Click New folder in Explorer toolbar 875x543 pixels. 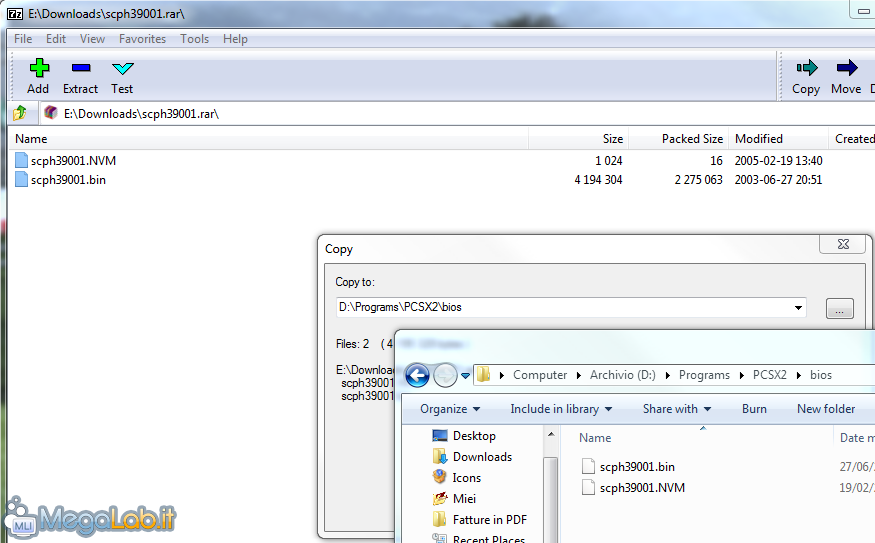pos(826,409)
